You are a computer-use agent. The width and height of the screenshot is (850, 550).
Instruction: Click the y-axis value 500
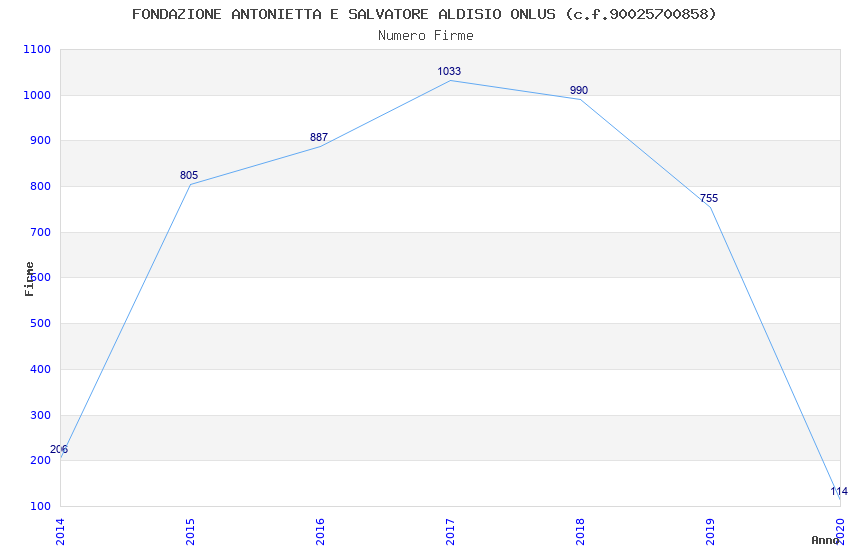click(40, 323)
